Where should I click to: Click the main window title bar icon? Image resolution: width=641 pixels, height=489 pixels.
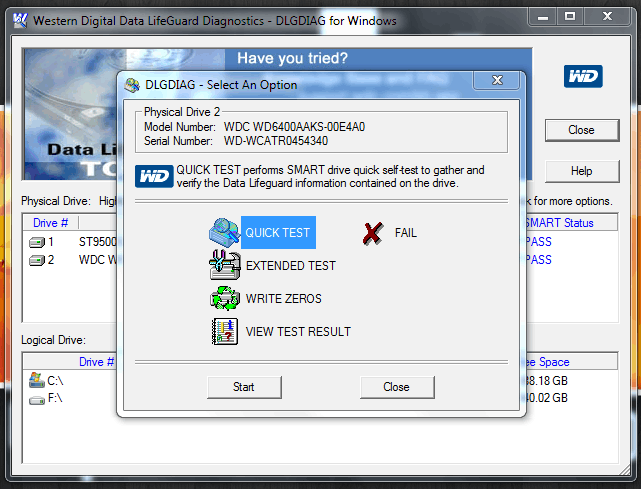(x=20, y=20)
